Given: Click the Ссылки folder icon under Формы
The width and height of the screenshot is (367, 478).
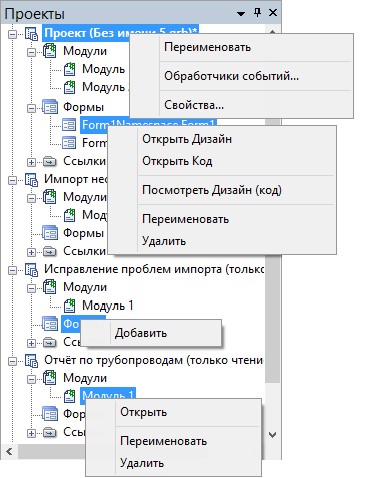Looking at the screenshot, I should pyautogui.click(x=50, y=162).
